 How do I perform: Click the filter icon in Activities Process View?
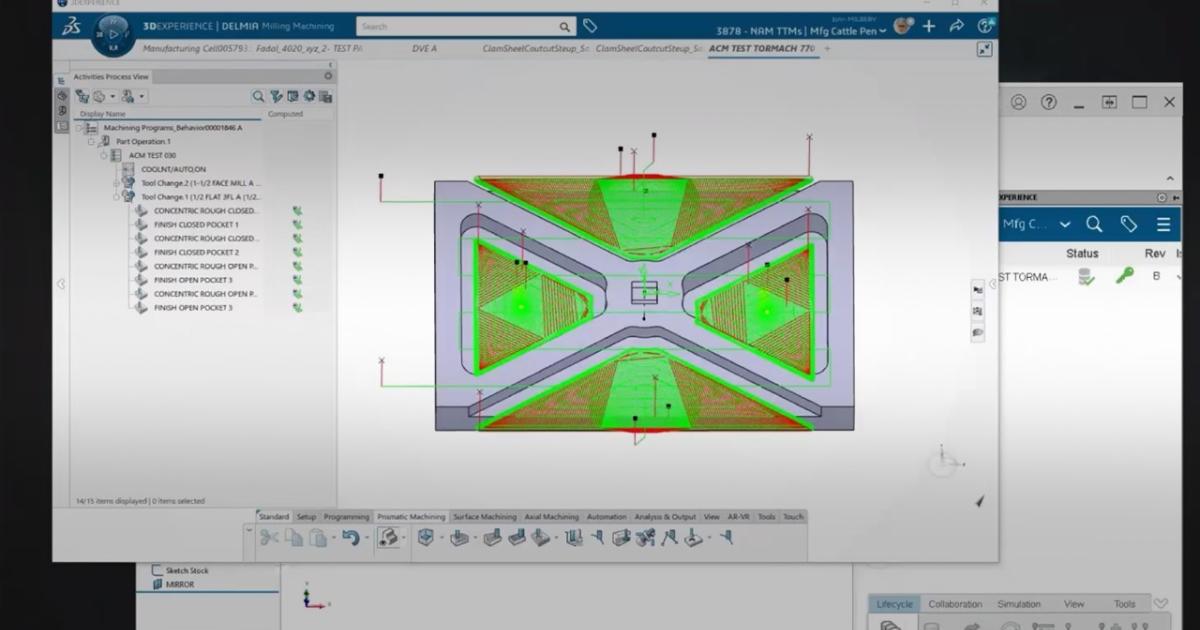[x=276, y=97]
